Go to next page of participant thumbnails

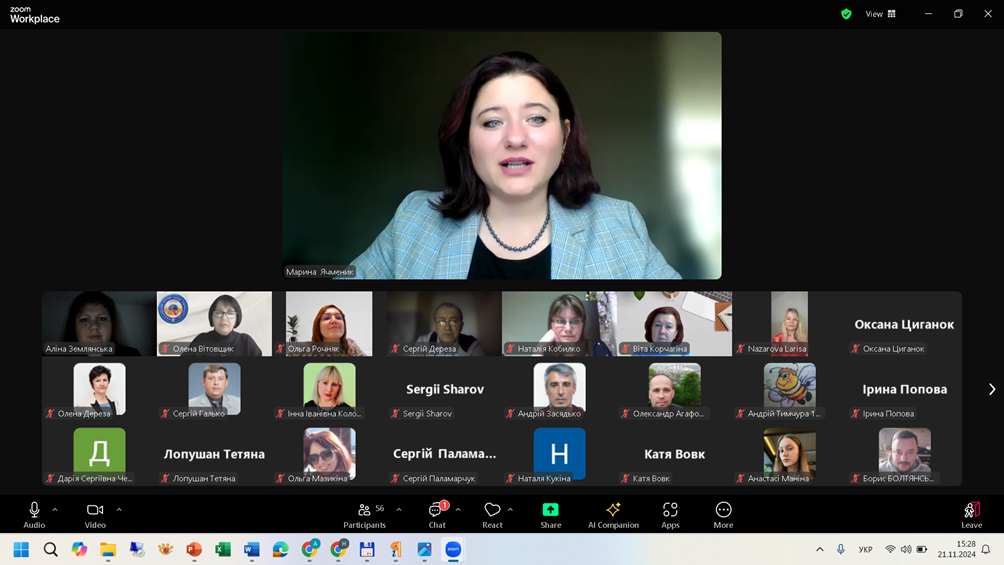coord(992,389)
